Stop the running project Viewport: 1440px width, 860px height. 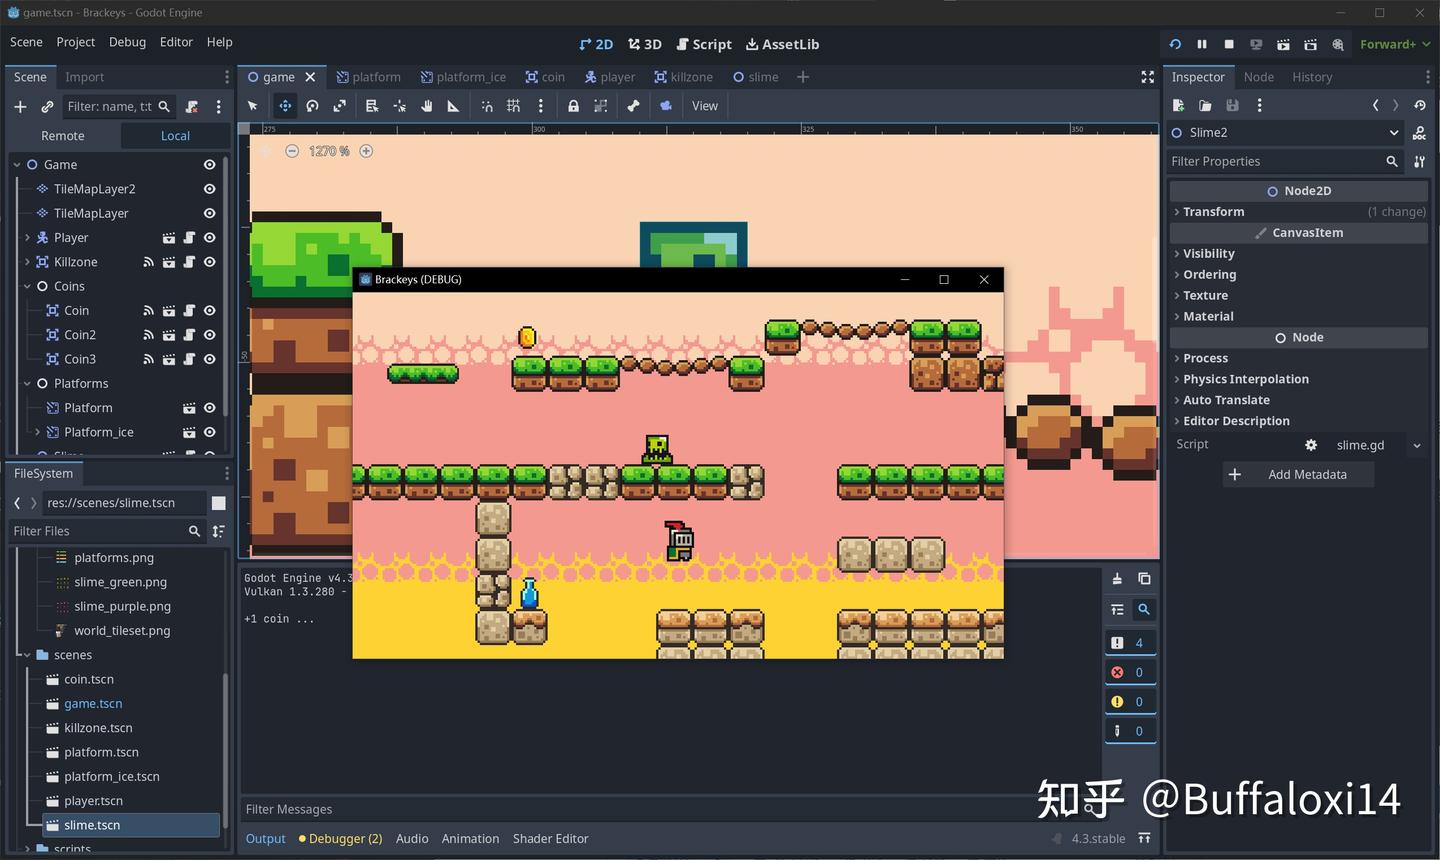coord(1229,44)
